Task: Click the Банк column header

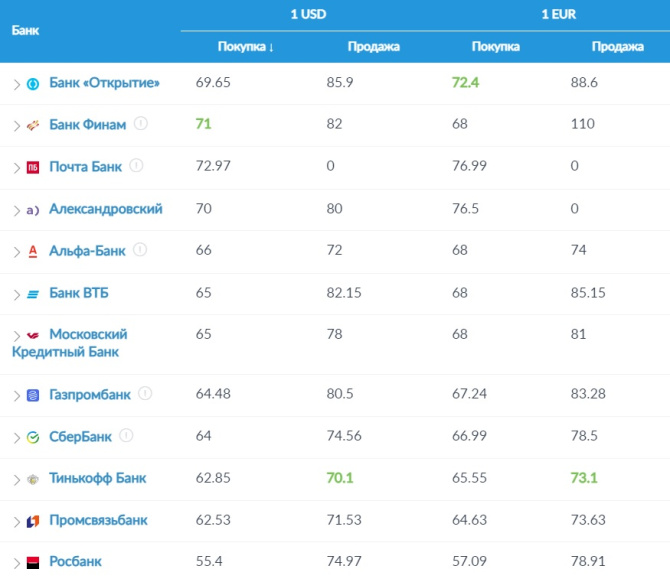Action: [26, 30]
